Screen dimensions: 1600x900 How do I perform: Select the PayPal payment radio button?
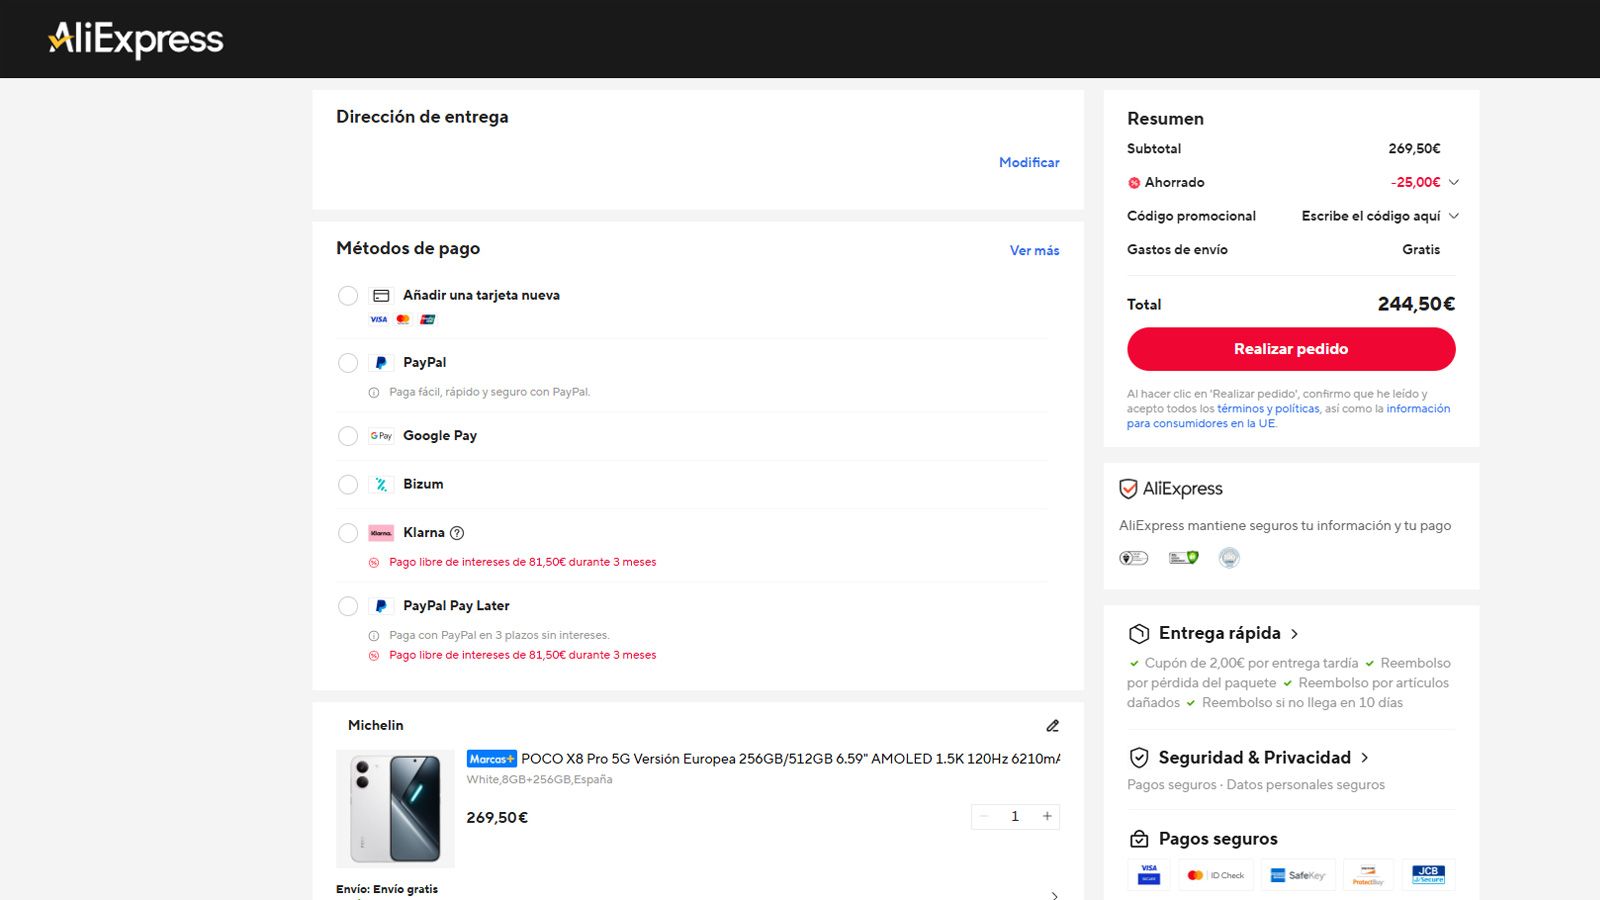click(x=348, y=363)
